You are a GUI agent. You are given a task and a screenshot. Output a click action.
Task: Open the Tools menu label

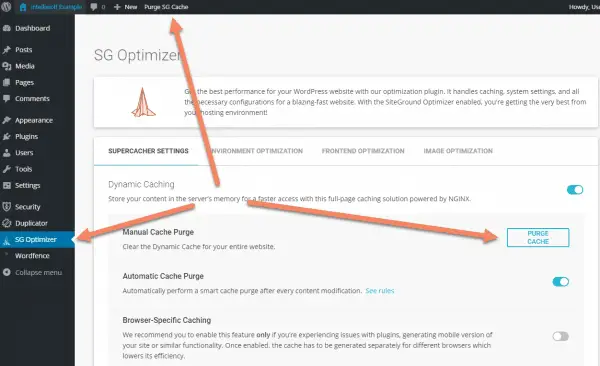(x=23, y=169)
